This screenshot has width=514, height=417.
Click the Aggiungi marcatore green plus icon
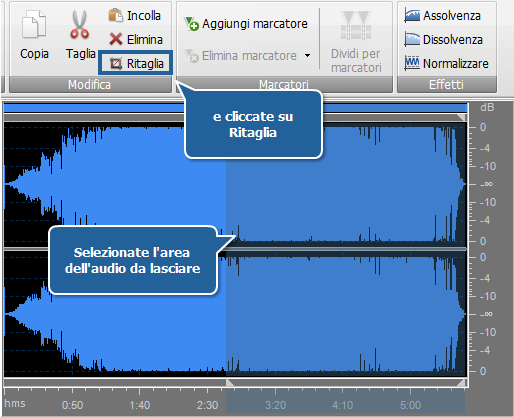(x=192, y=24)
